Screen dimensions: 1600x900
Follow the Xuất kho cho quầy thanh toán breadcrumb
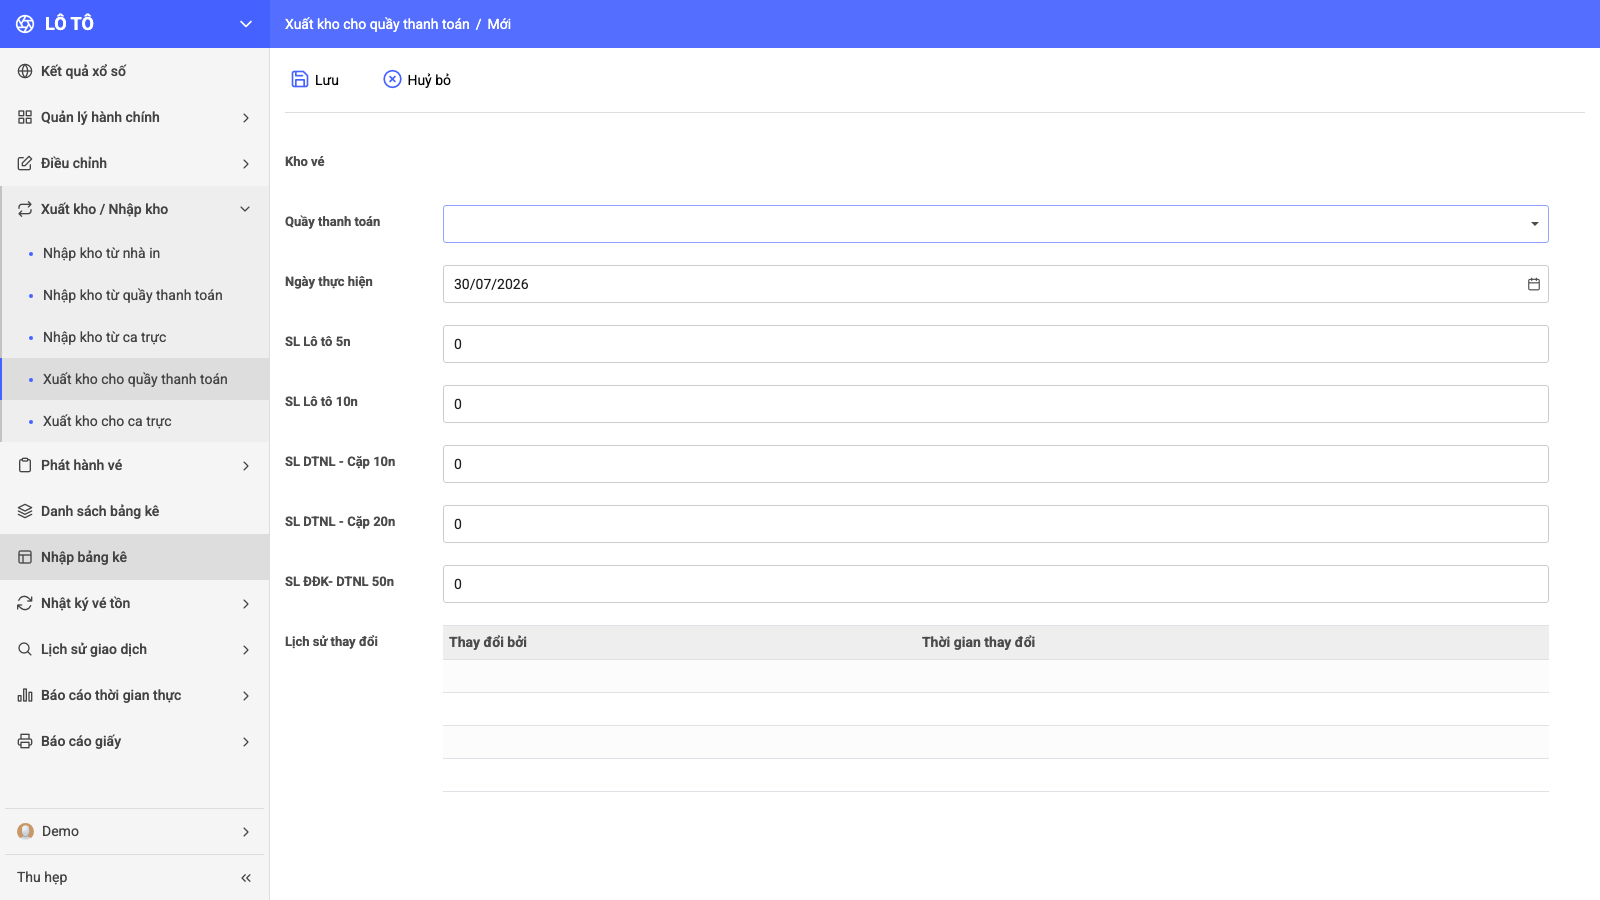pyautogui.click(x=377, y=24)
